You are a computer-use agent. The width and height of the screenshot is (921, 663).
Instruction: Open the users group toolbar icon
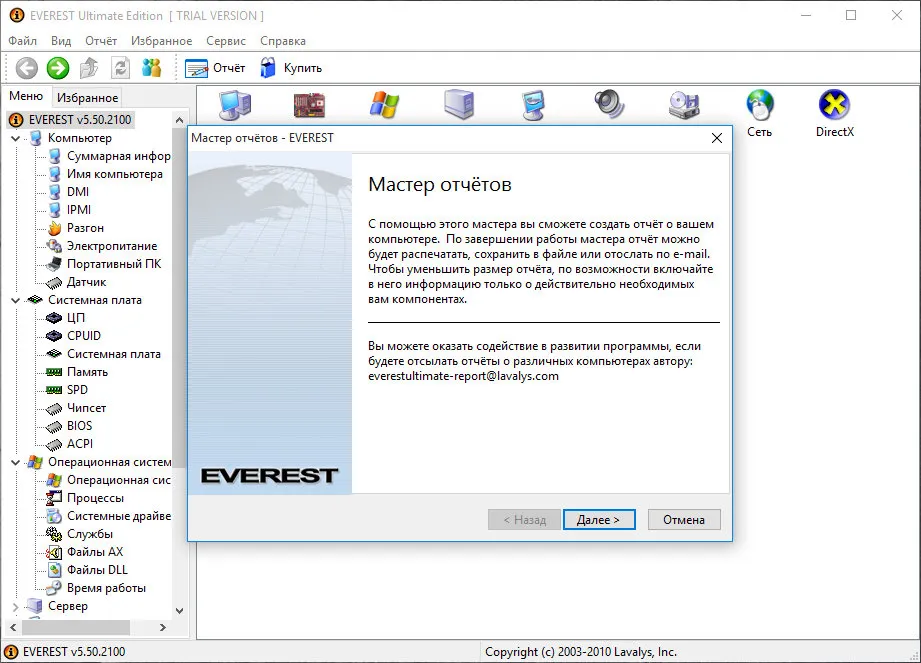[152, 68]
